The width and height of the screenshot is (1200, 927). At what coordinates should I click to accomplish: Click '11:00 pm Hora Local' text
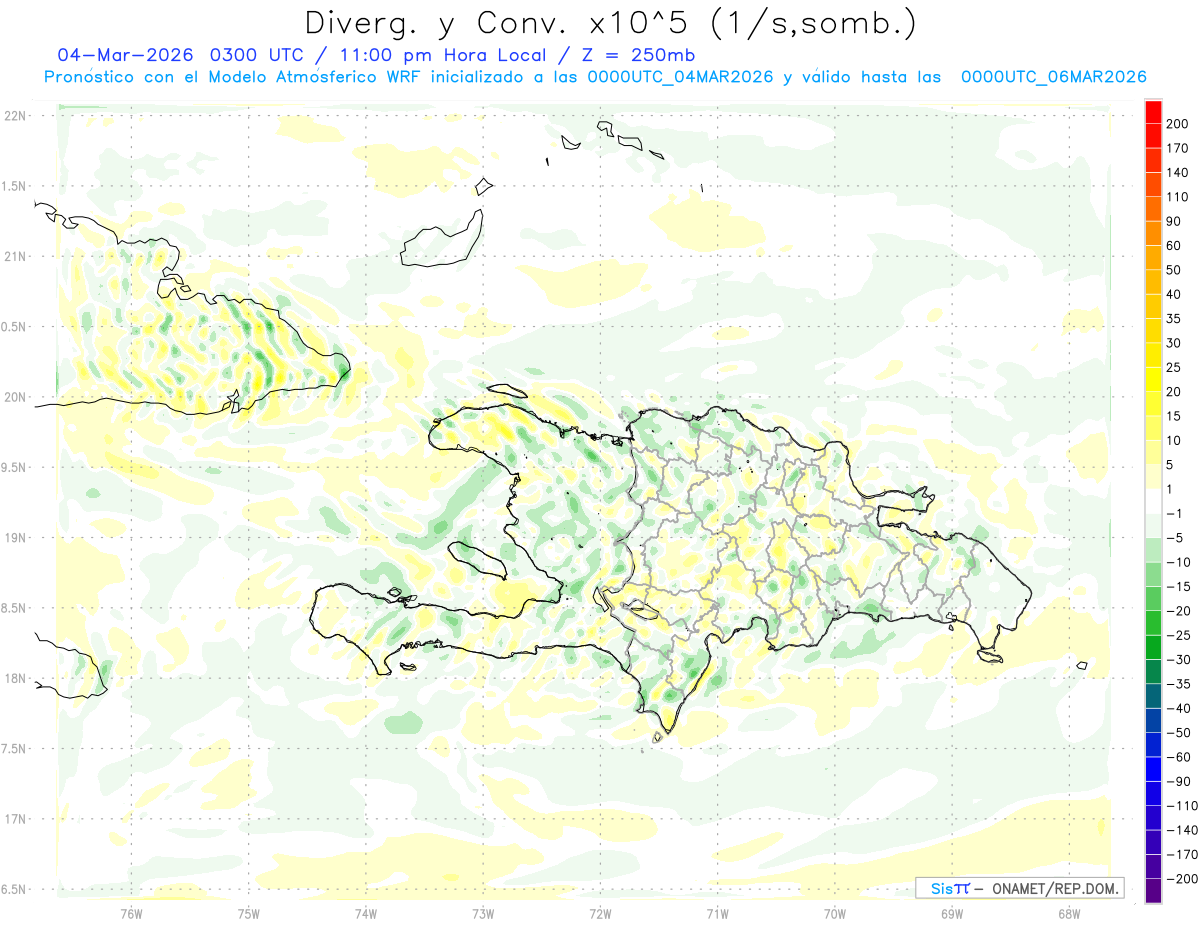coord(440,55)
